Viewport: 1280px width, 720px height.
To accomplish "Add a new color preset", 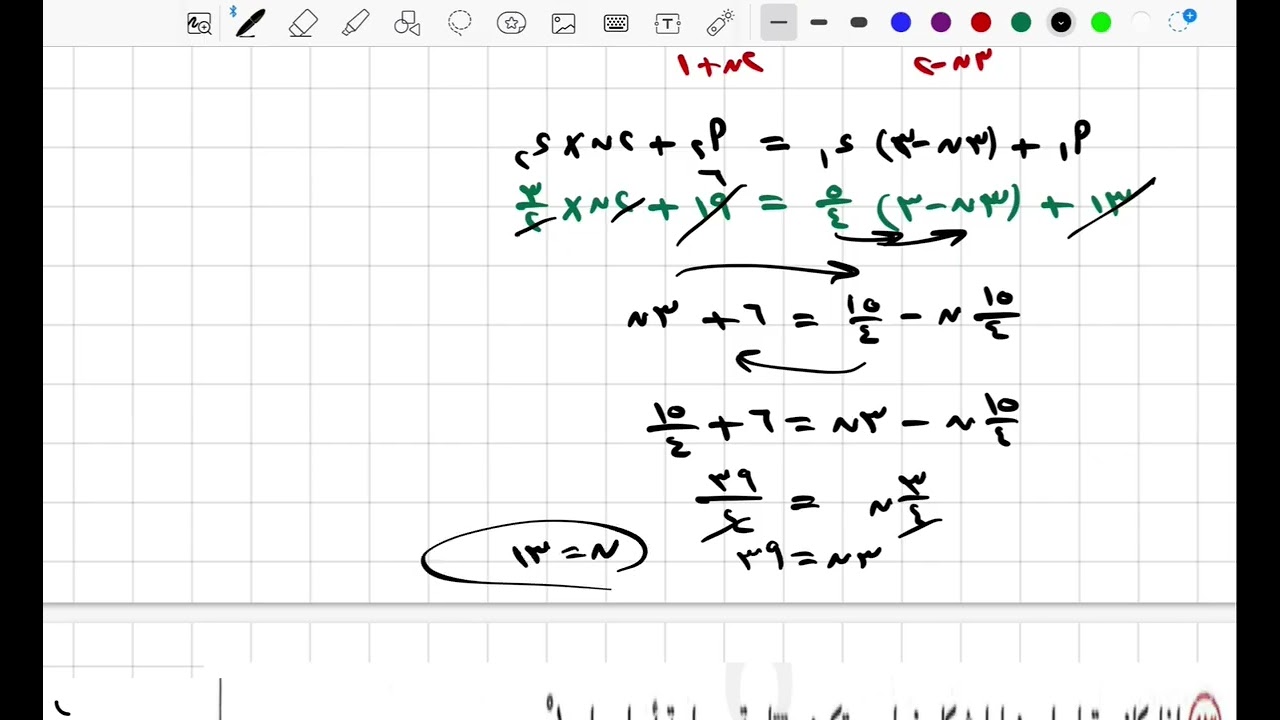I will (x=1182, y=20).
